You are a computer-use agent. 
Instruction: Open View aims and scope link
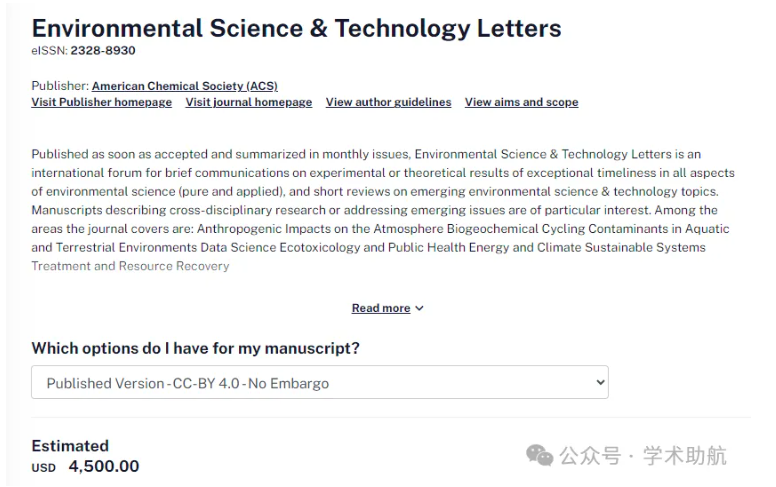(521, 102)
